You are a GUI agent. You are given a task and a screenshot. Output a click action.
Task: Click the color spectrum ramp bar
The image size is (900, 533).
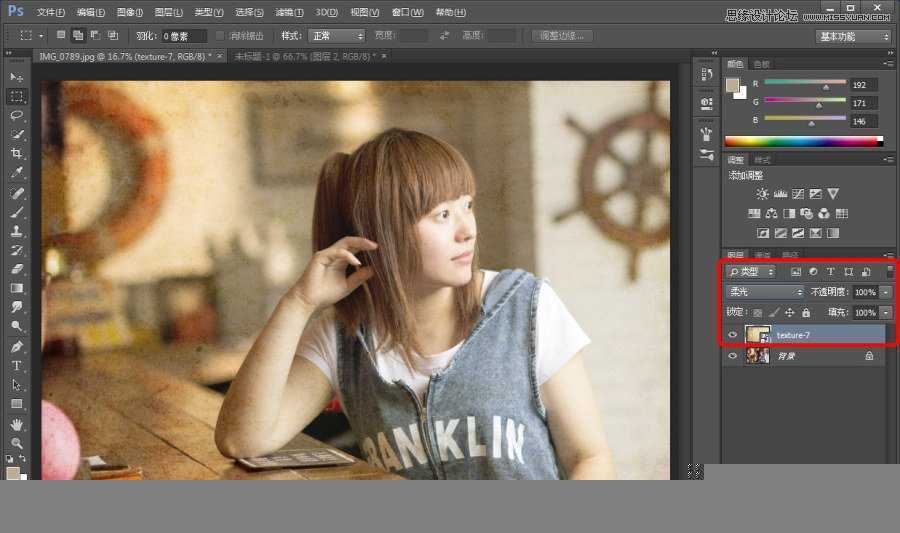pyautogui.click(x=804, y=142)
